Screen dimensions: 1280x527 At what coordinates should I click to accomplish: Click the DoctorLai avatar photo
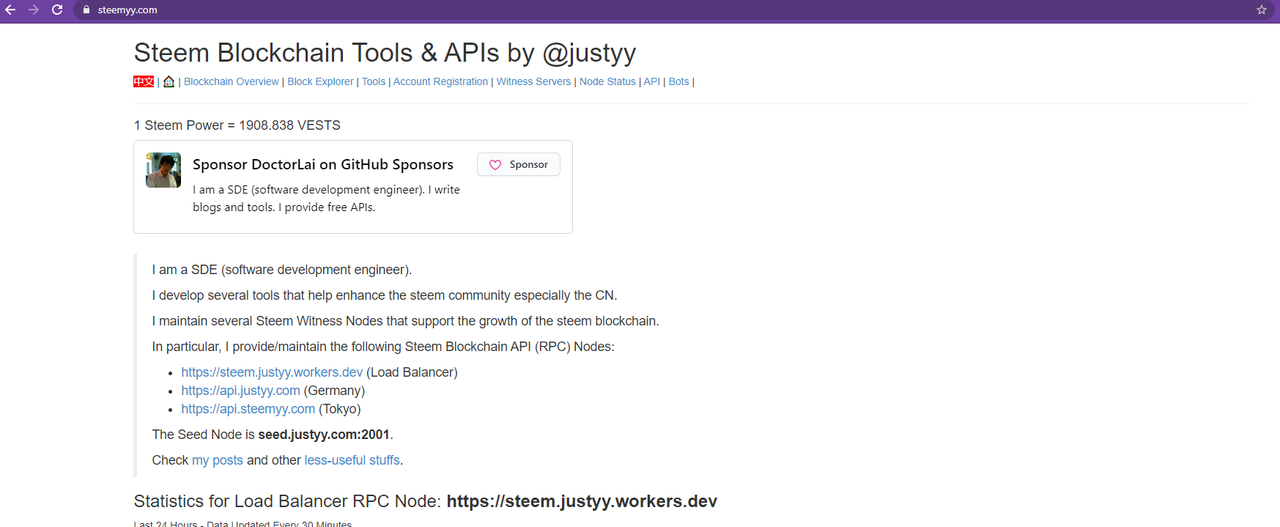click(163, 170)
